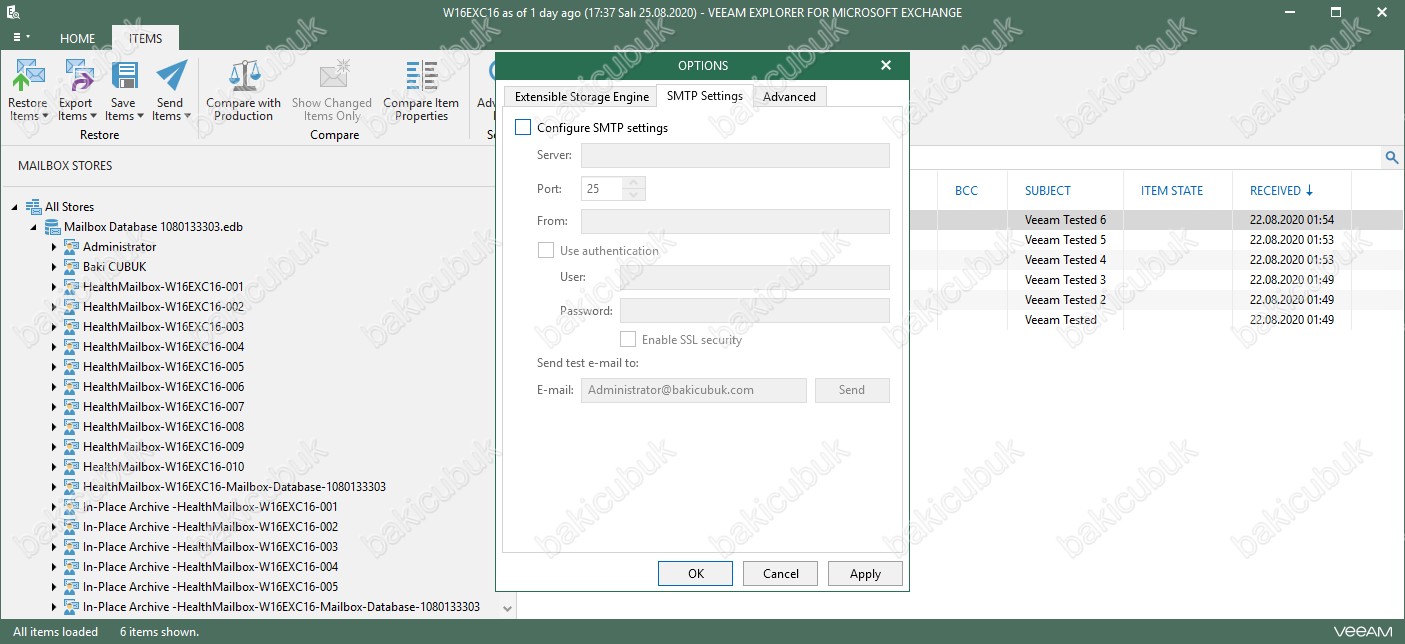Click the Mailbox Database 1080133303.edb icon
The width and height of the screenshot is (1405, 644).
(x=53, y=227)
